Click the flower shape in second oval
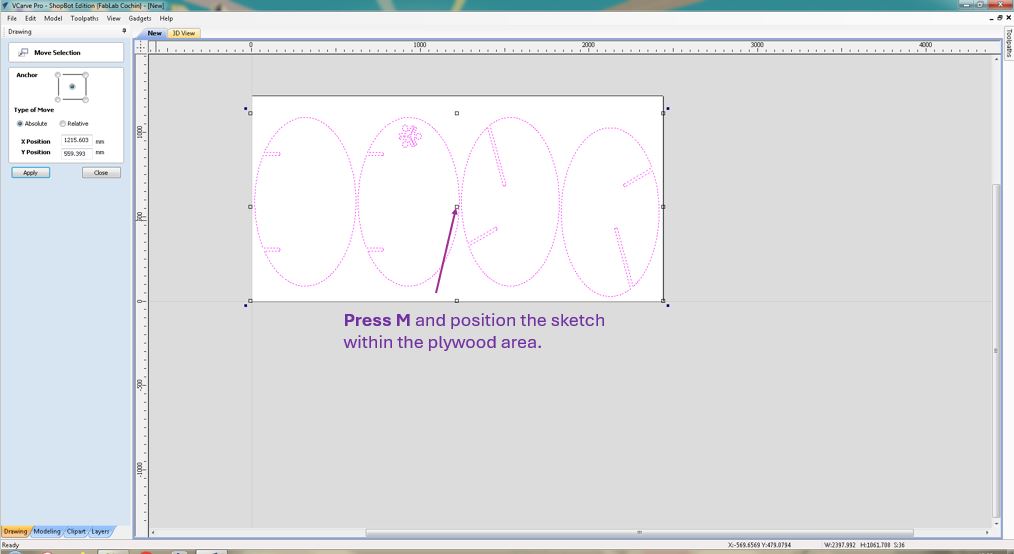Screen dimensions: 1014x554 click(410, 136)
